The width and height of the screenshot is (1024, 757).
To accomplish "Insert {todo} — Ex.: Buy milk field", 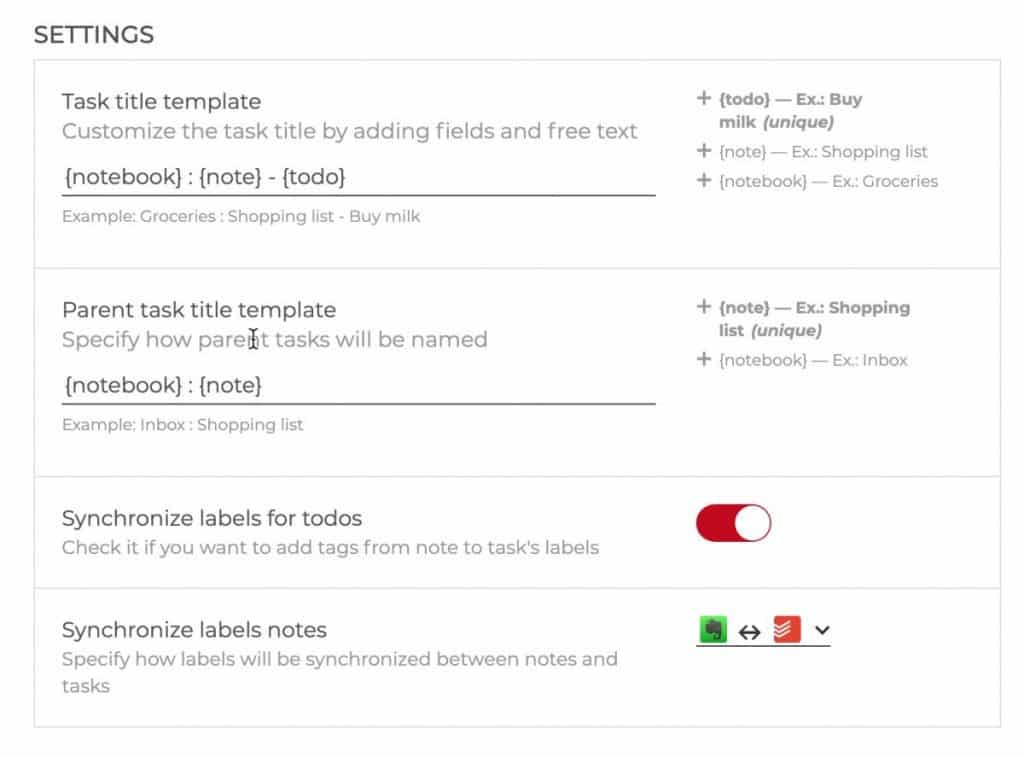I will [x=790, y=110].
